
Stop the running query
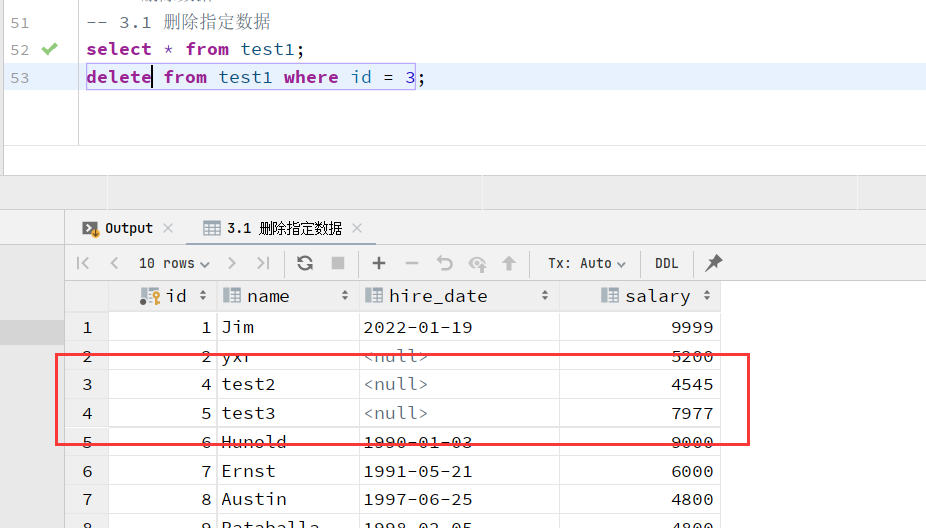pos(338,263)
